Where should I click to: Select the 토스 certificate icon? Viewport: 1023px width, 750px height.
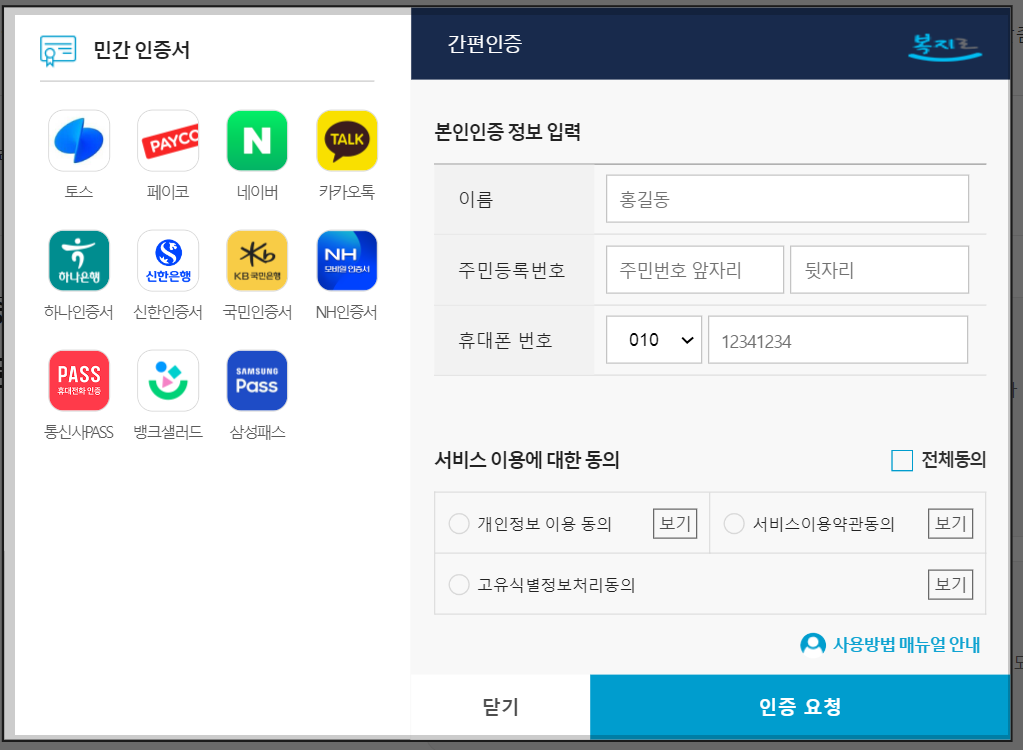point(78,140)
